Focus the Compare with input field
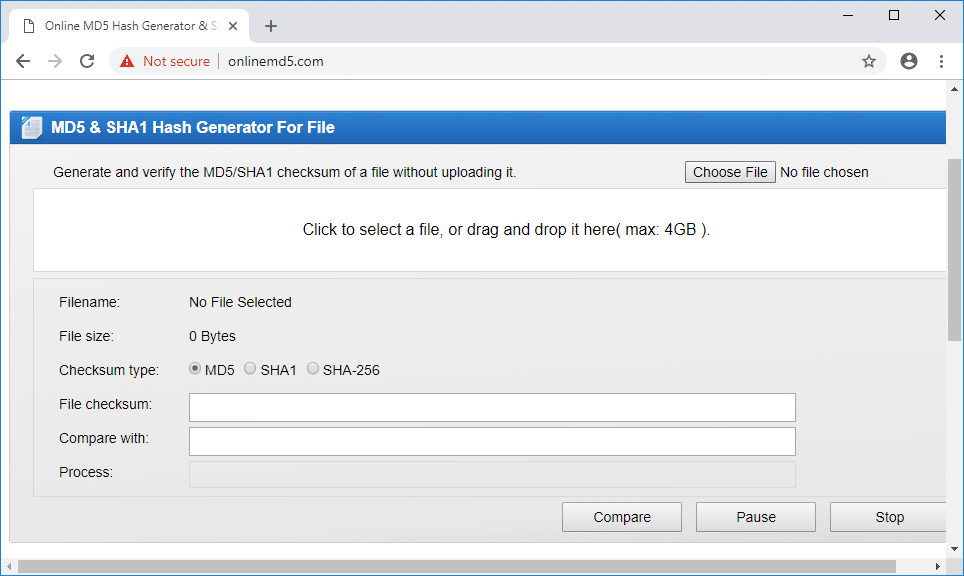This screenshot has height=576, width=964. tap(492, 441)
